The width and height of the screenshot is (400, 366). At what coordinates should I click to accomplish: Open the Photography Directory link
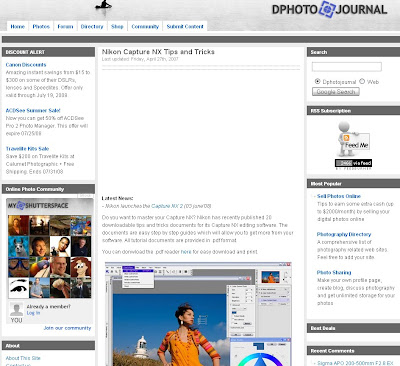click(344, 234)
